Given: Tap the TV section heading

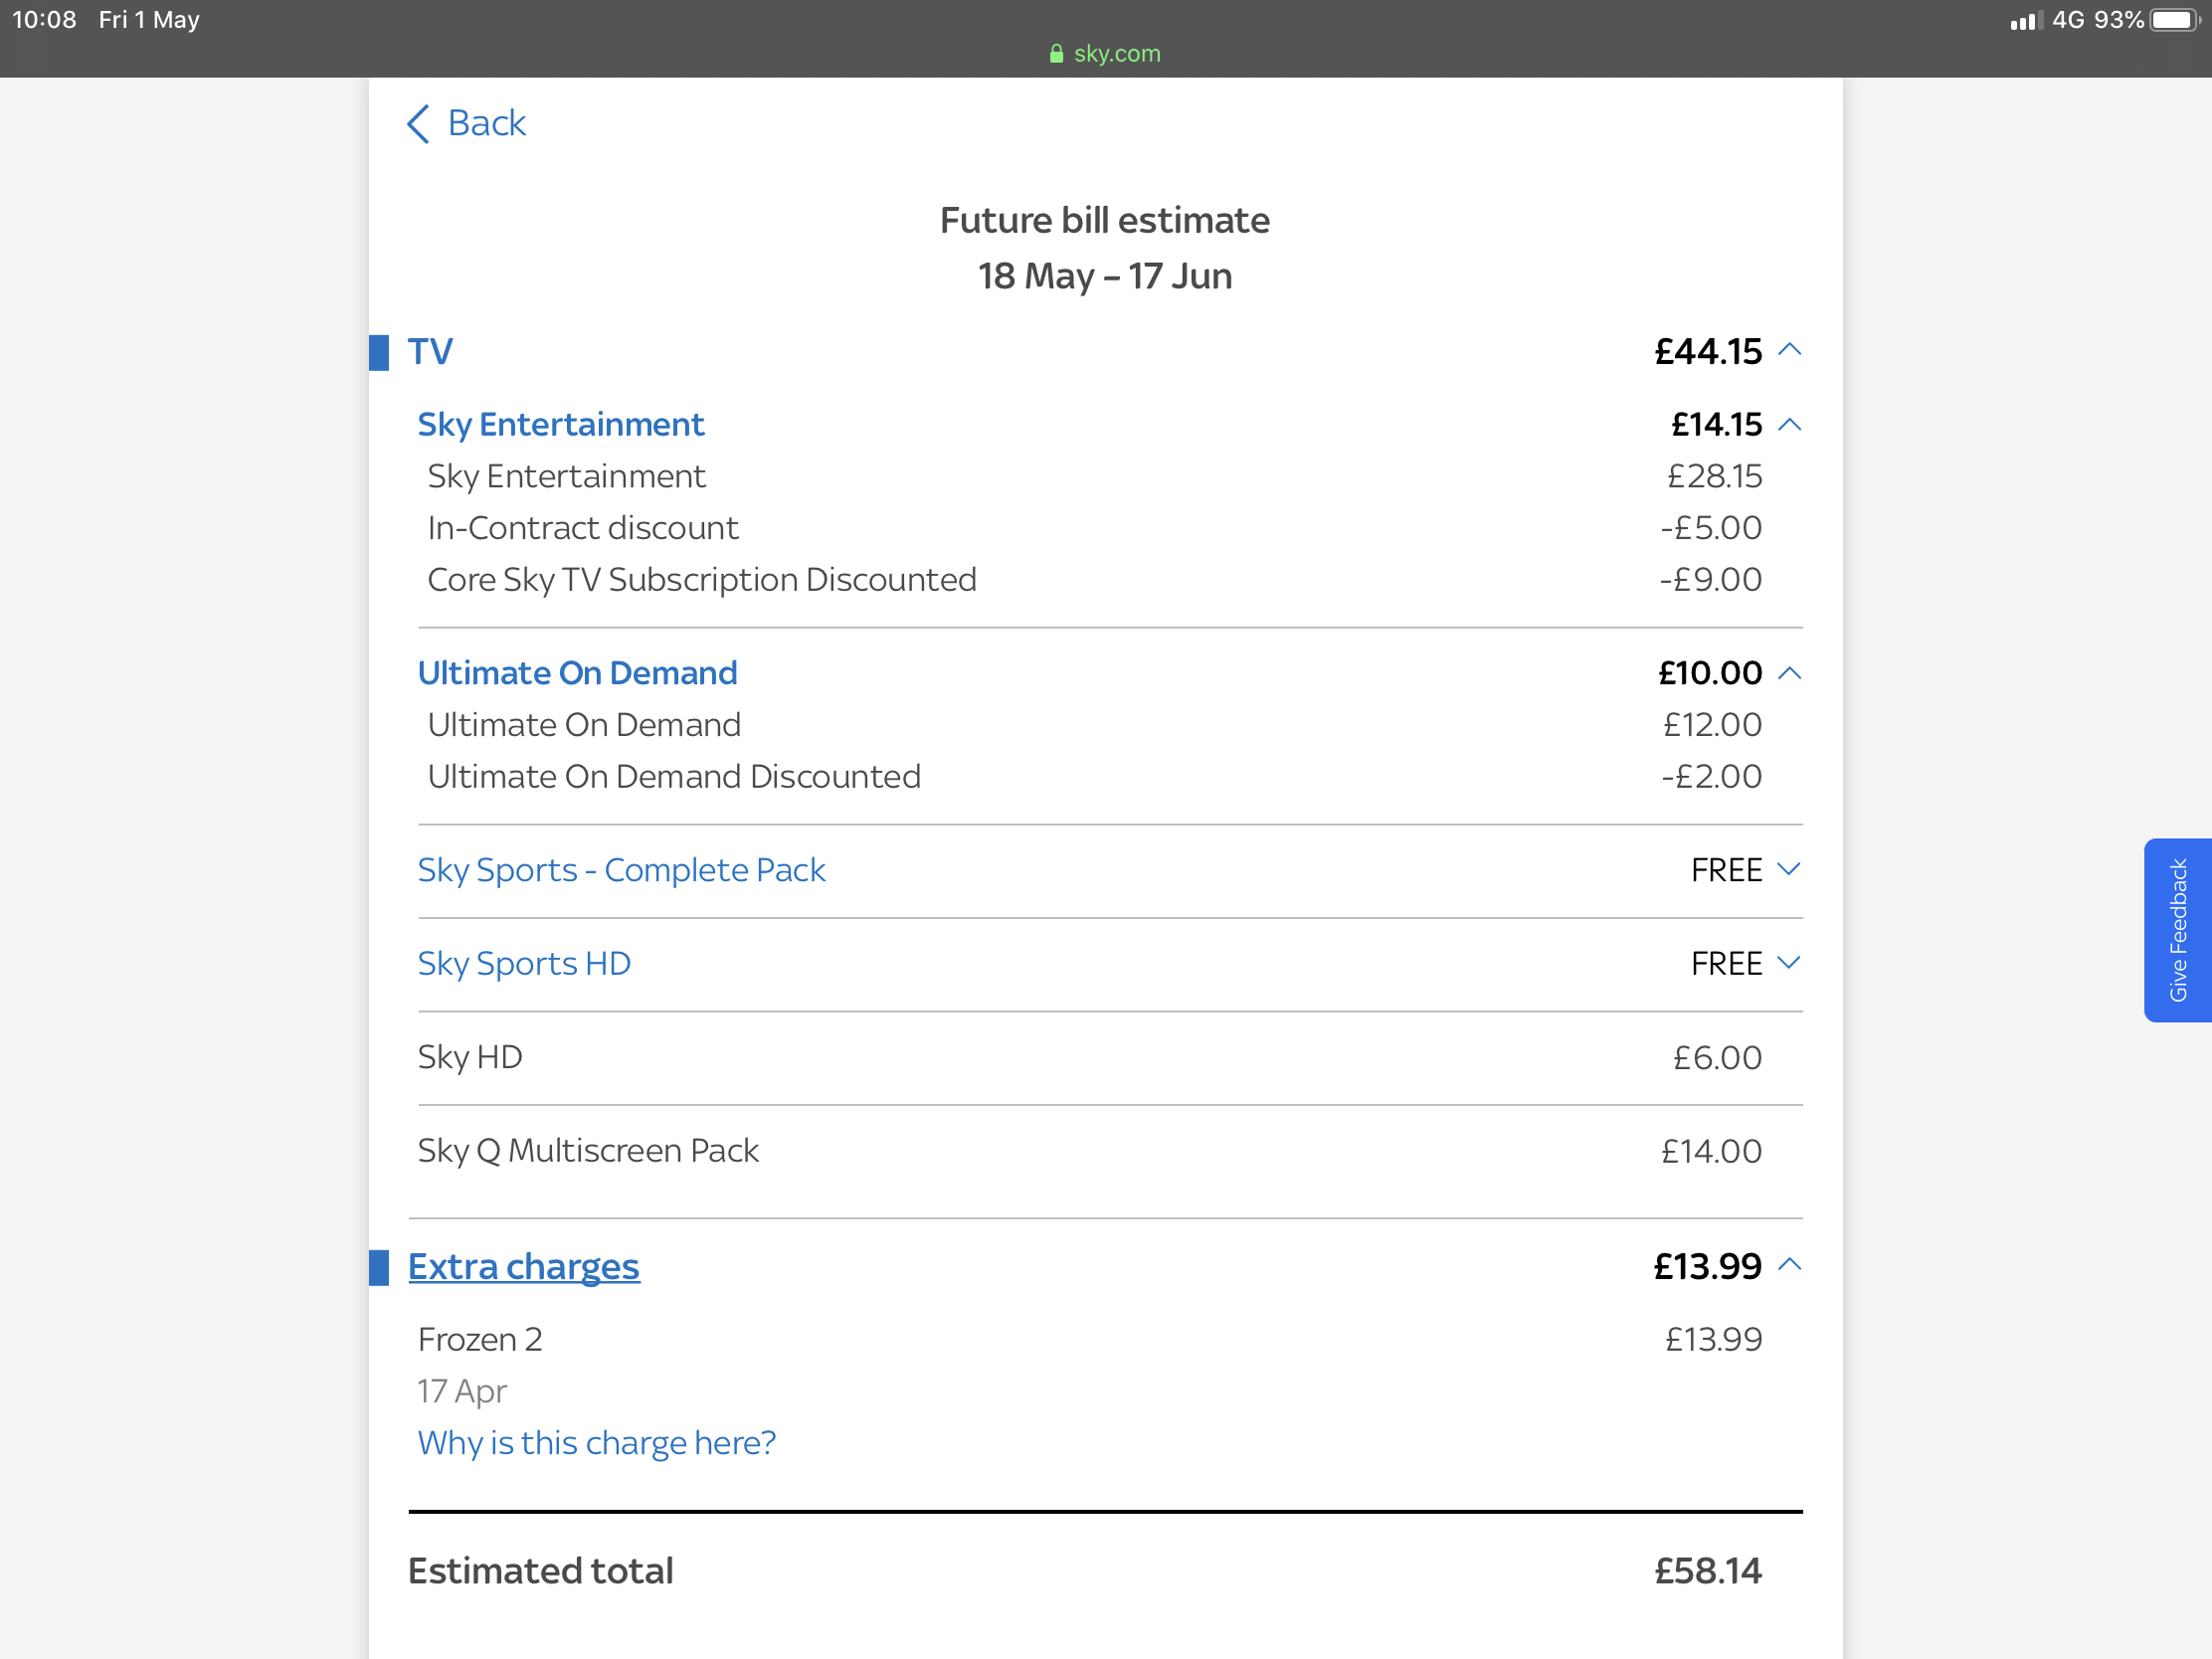Looking at the screenshot, I should tap(430, 352).
